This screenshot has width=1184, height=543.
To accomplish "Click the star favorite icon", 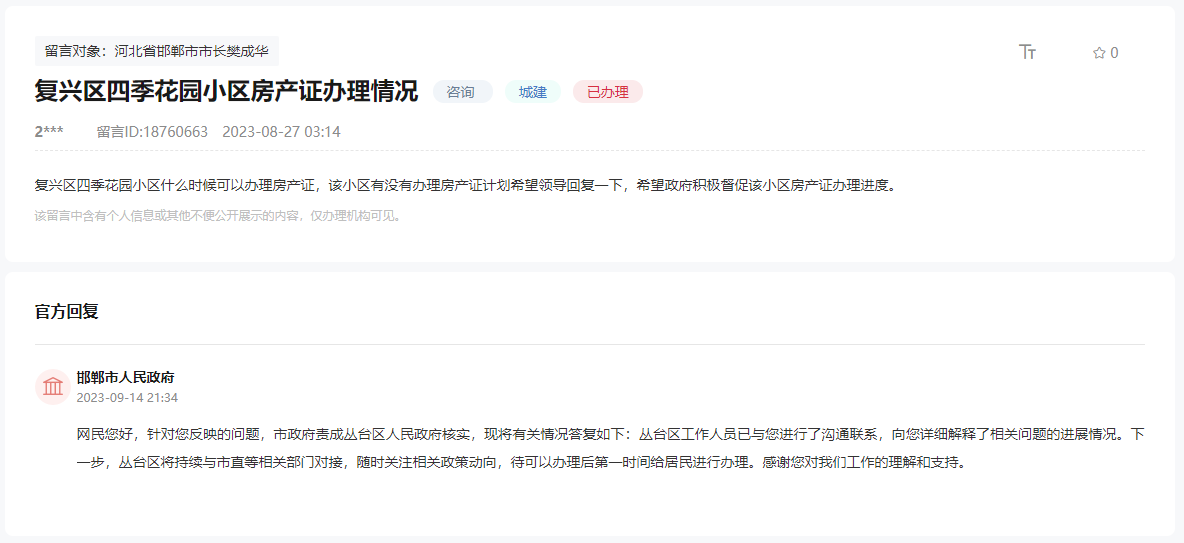I will point(1099,53).
